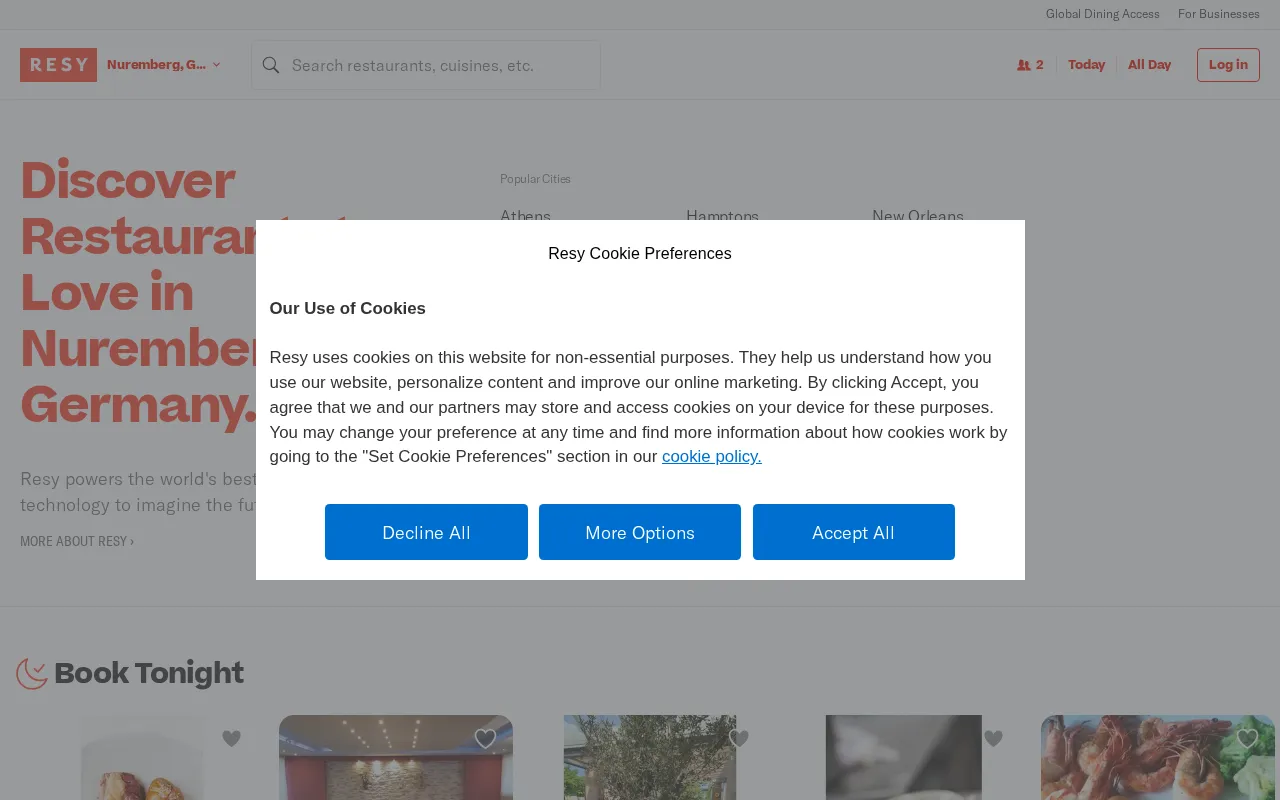This screenshot has width=1280, height=800.
Task: Open the cookie policy link
Action: pos(711,456)
